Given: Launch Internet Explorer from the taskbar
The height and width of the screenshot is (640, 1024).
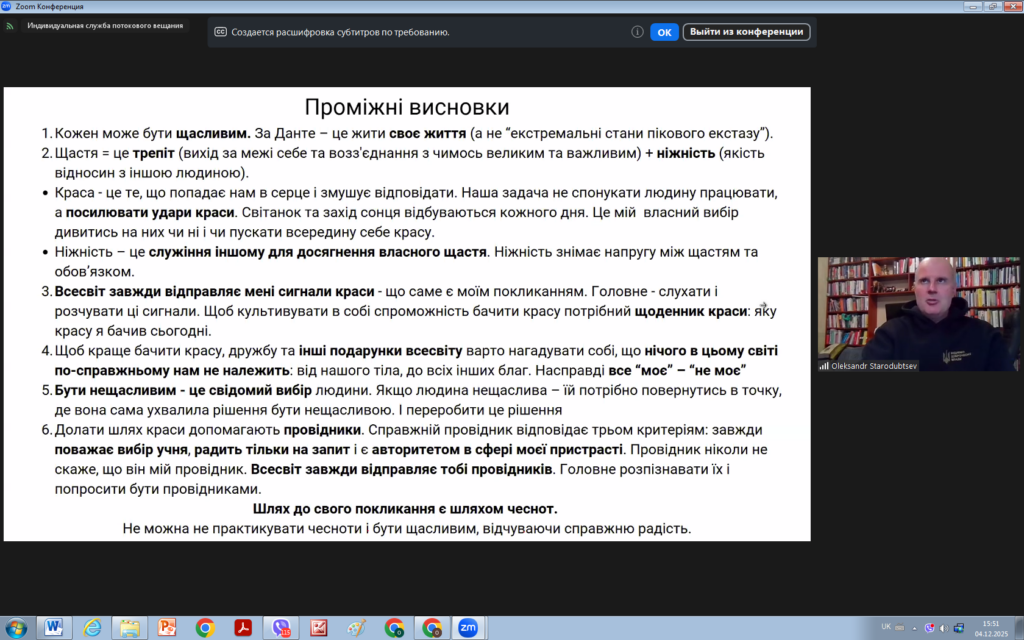Looking at the screenshot, I should coord(92,627).
